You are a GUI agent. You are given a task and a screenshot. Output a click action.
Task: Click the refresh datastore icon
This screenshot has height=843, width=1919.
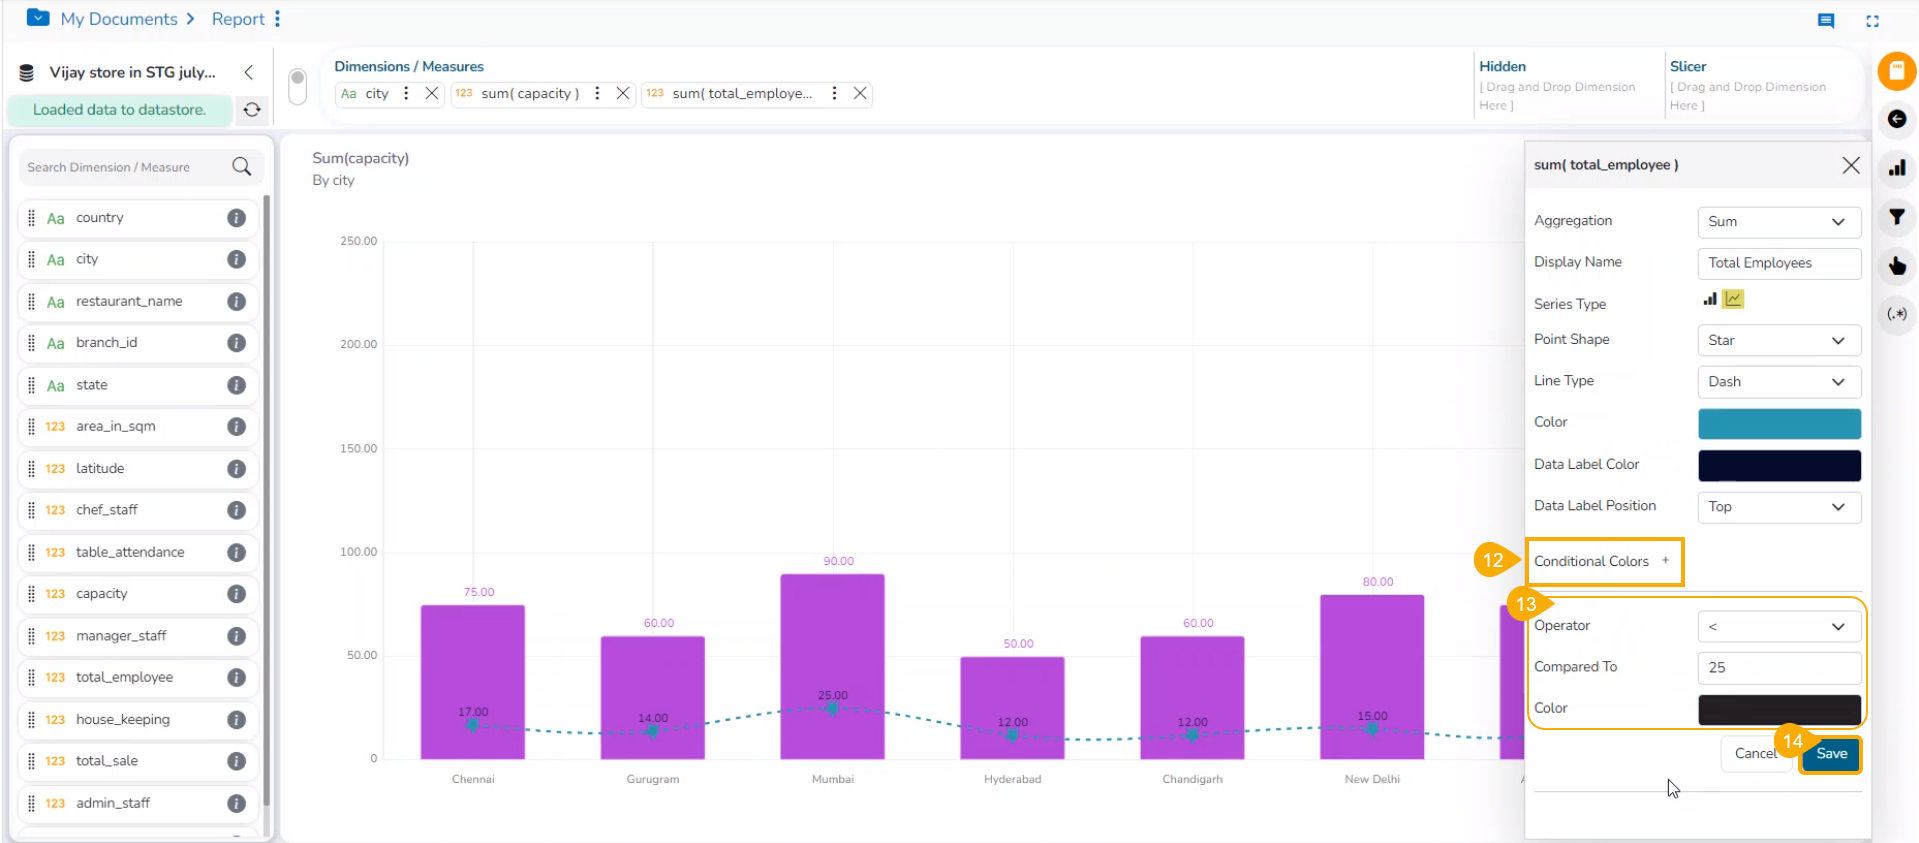point(252,110)
